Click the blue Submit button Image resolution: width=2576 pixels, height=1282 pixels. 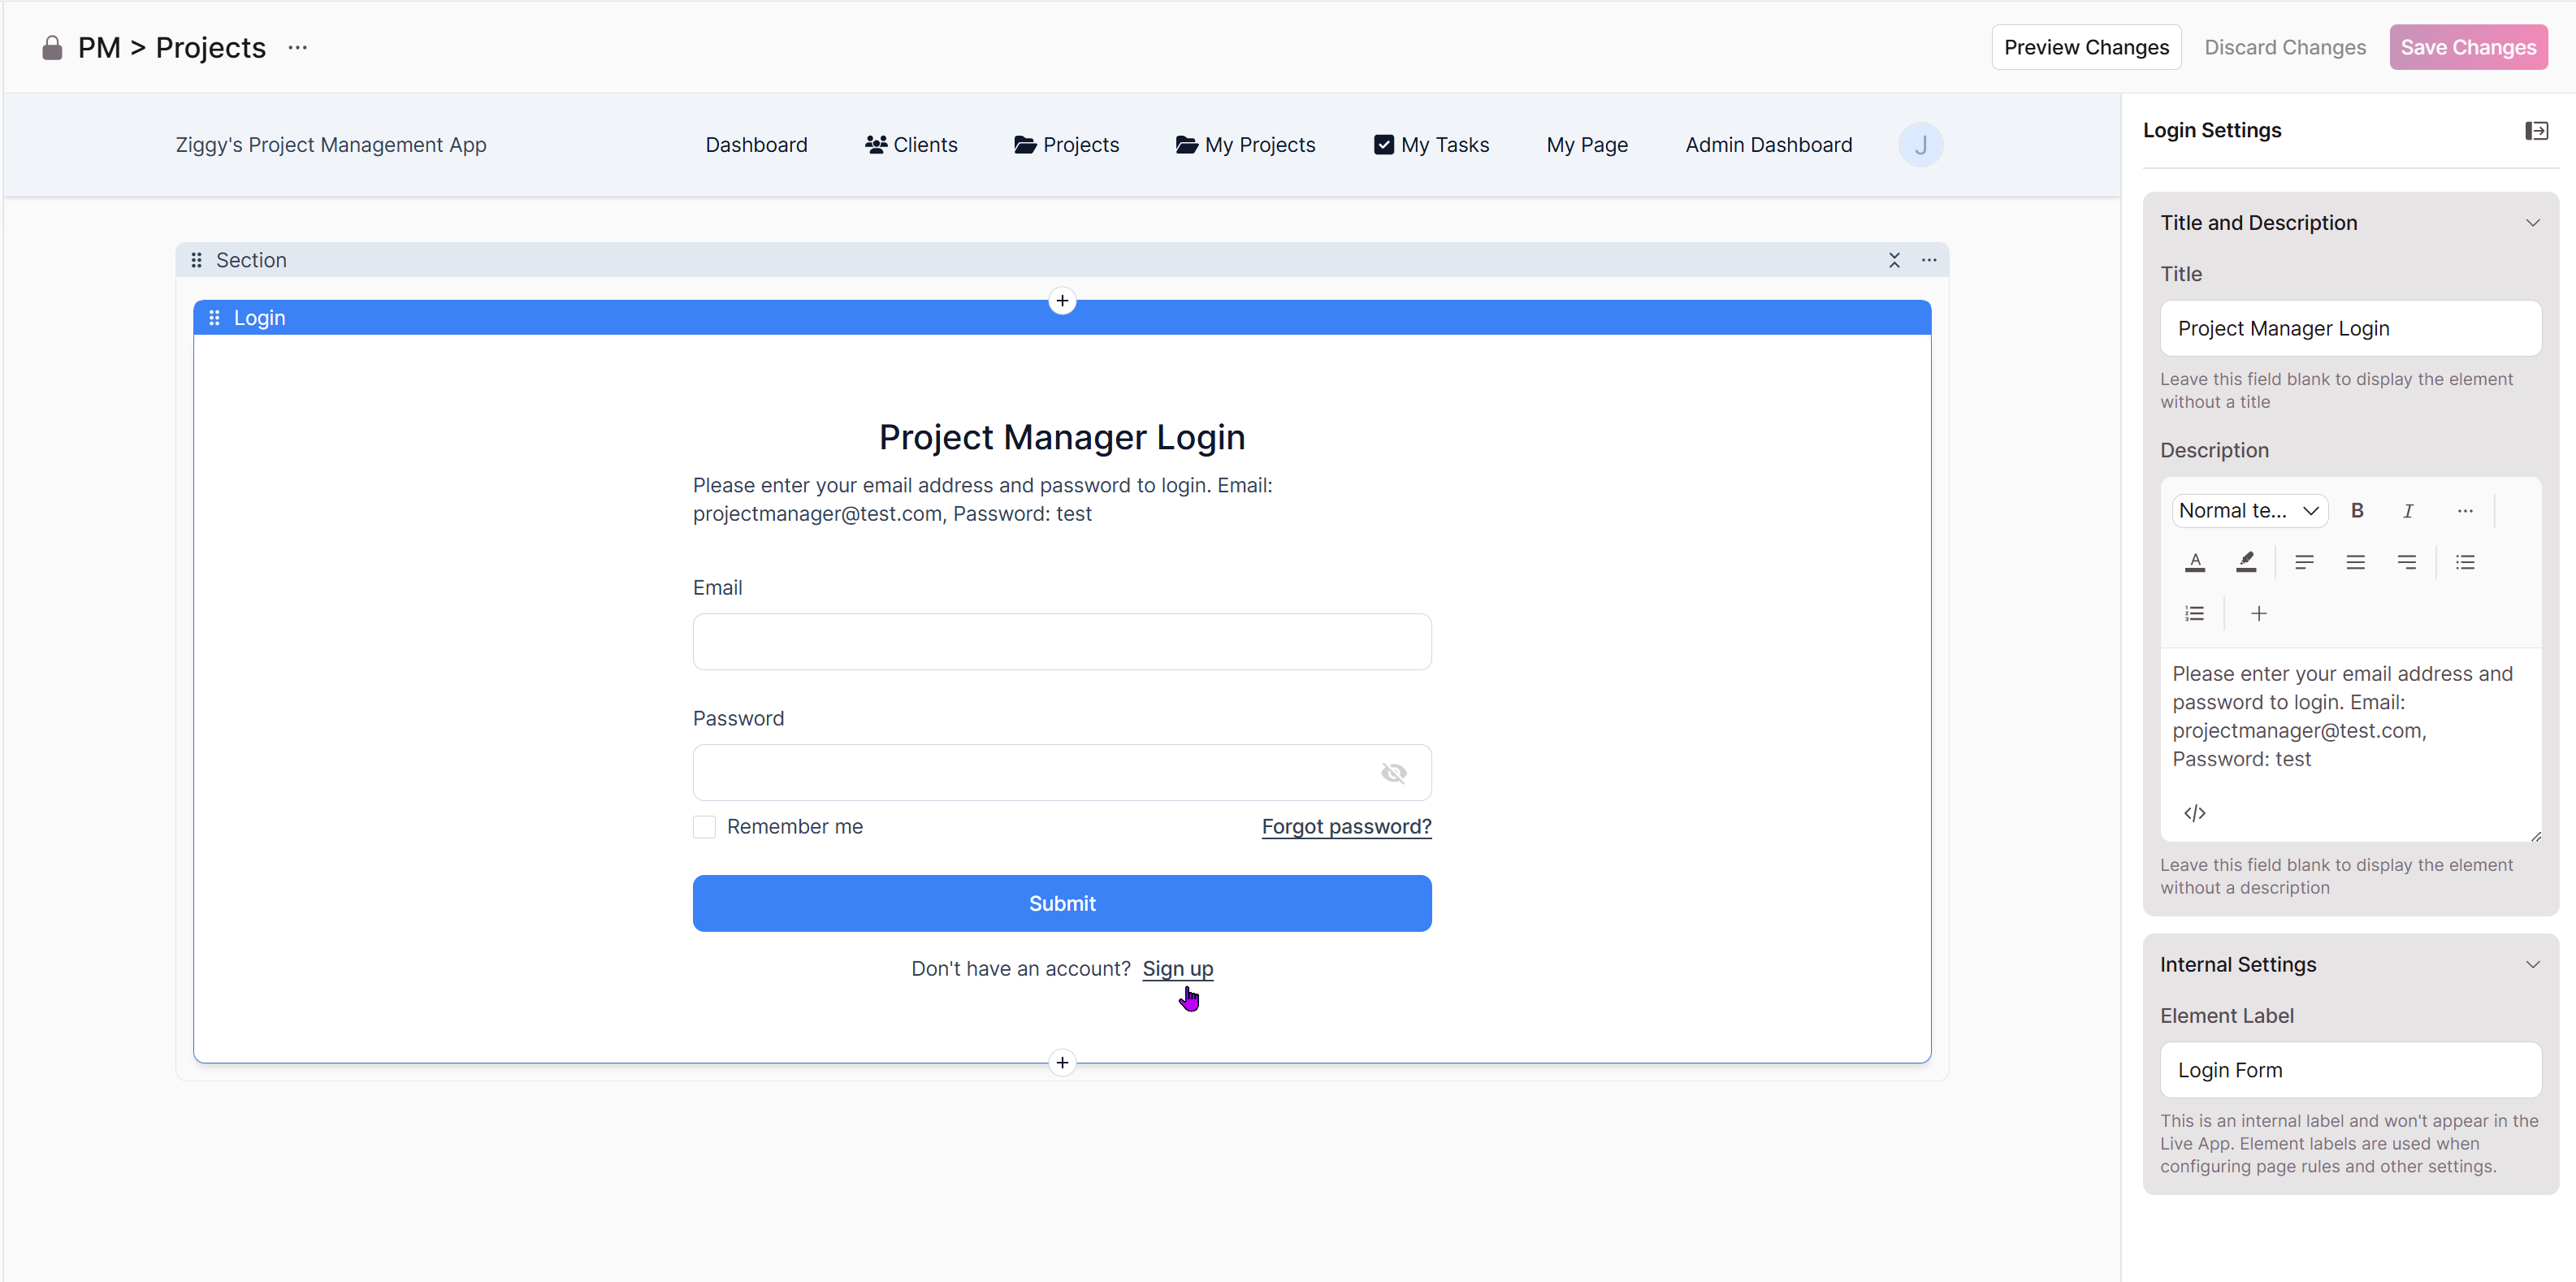tap(1062, 903)
